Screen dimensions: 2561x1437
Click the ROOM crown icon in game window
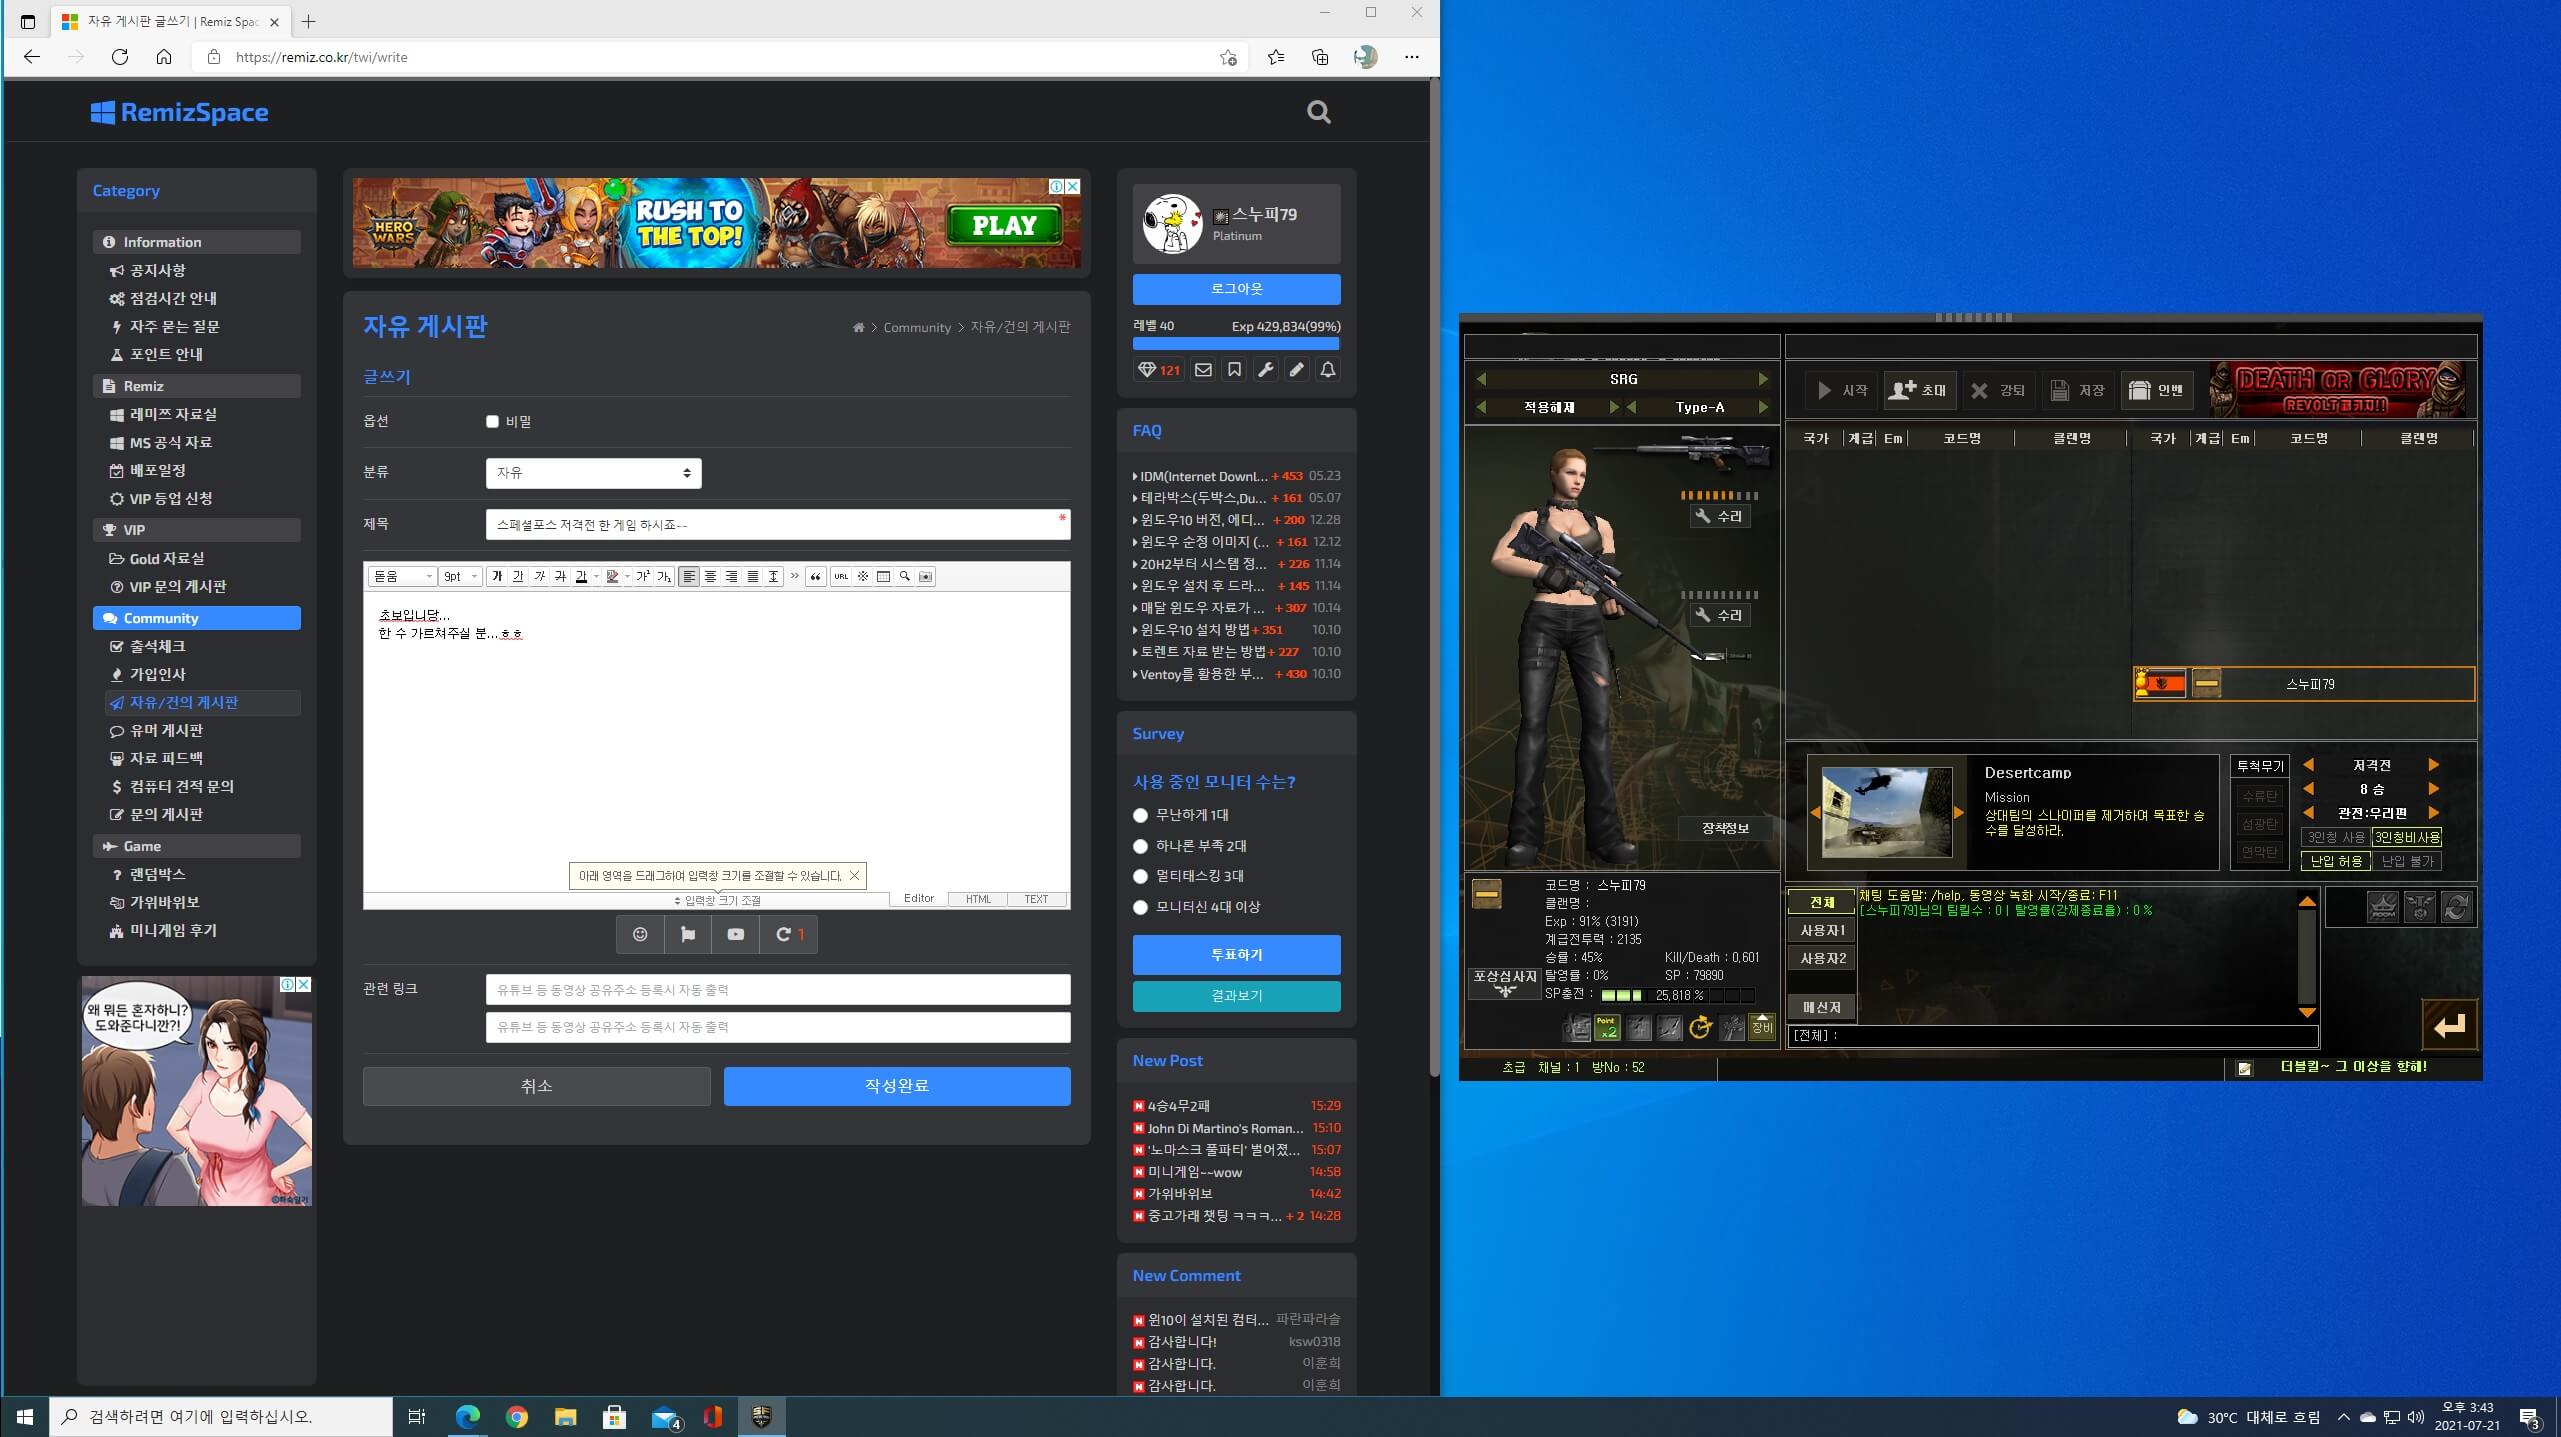click(2383, 908)
